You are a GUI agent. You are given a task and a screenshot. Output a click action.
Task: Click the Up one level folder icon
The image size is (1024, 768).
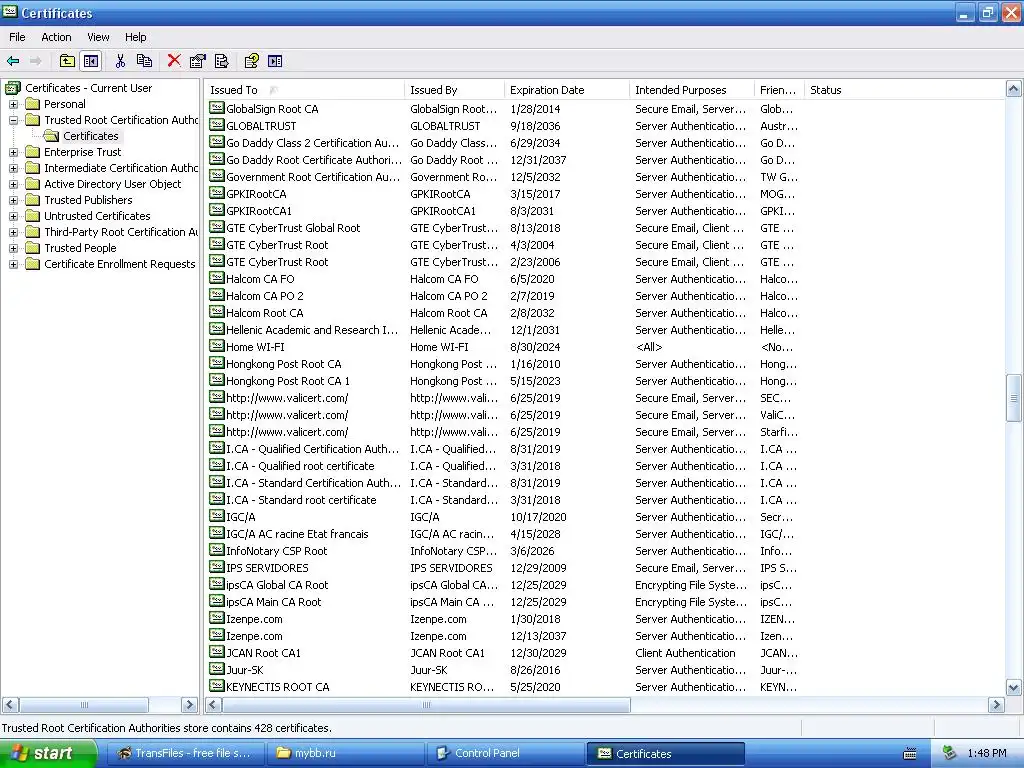tap(67, 61)
